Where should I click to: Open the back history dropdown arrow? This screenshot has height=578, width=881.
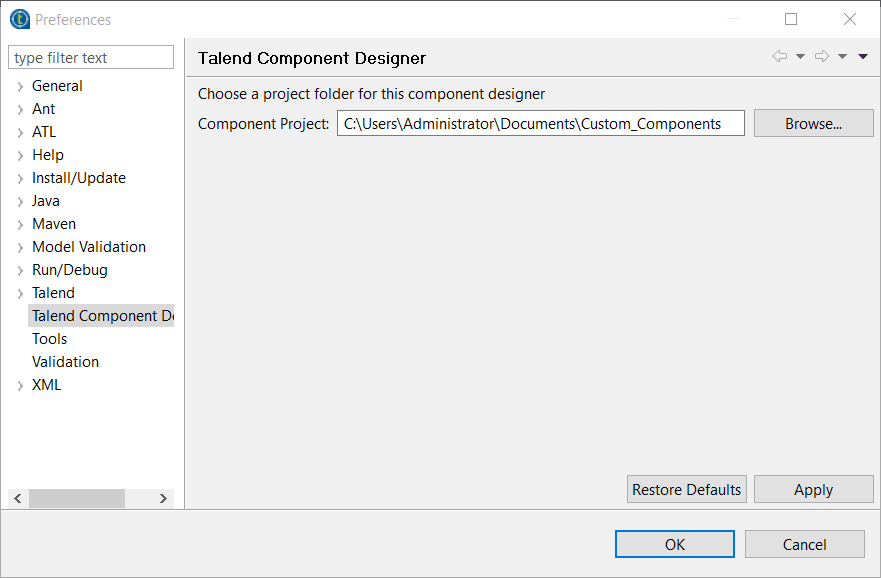(801, 56)
